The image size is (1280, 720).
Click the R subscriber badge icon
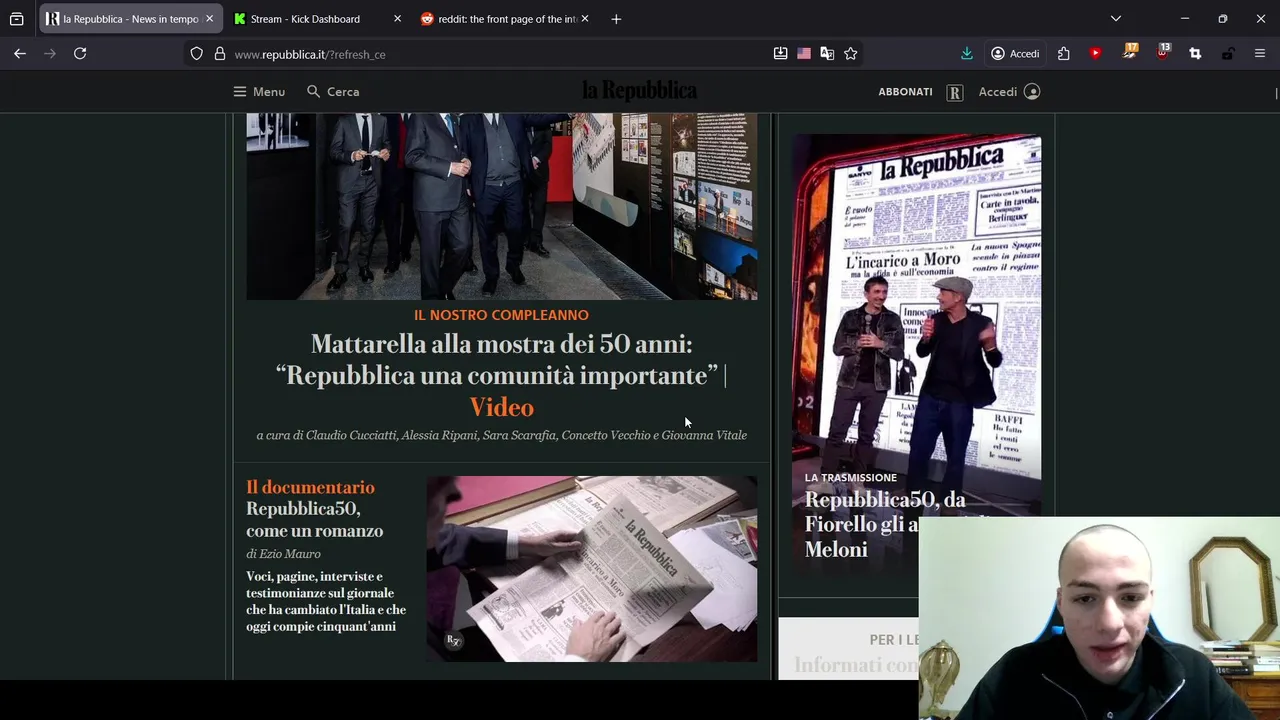(x=955, y=92)
